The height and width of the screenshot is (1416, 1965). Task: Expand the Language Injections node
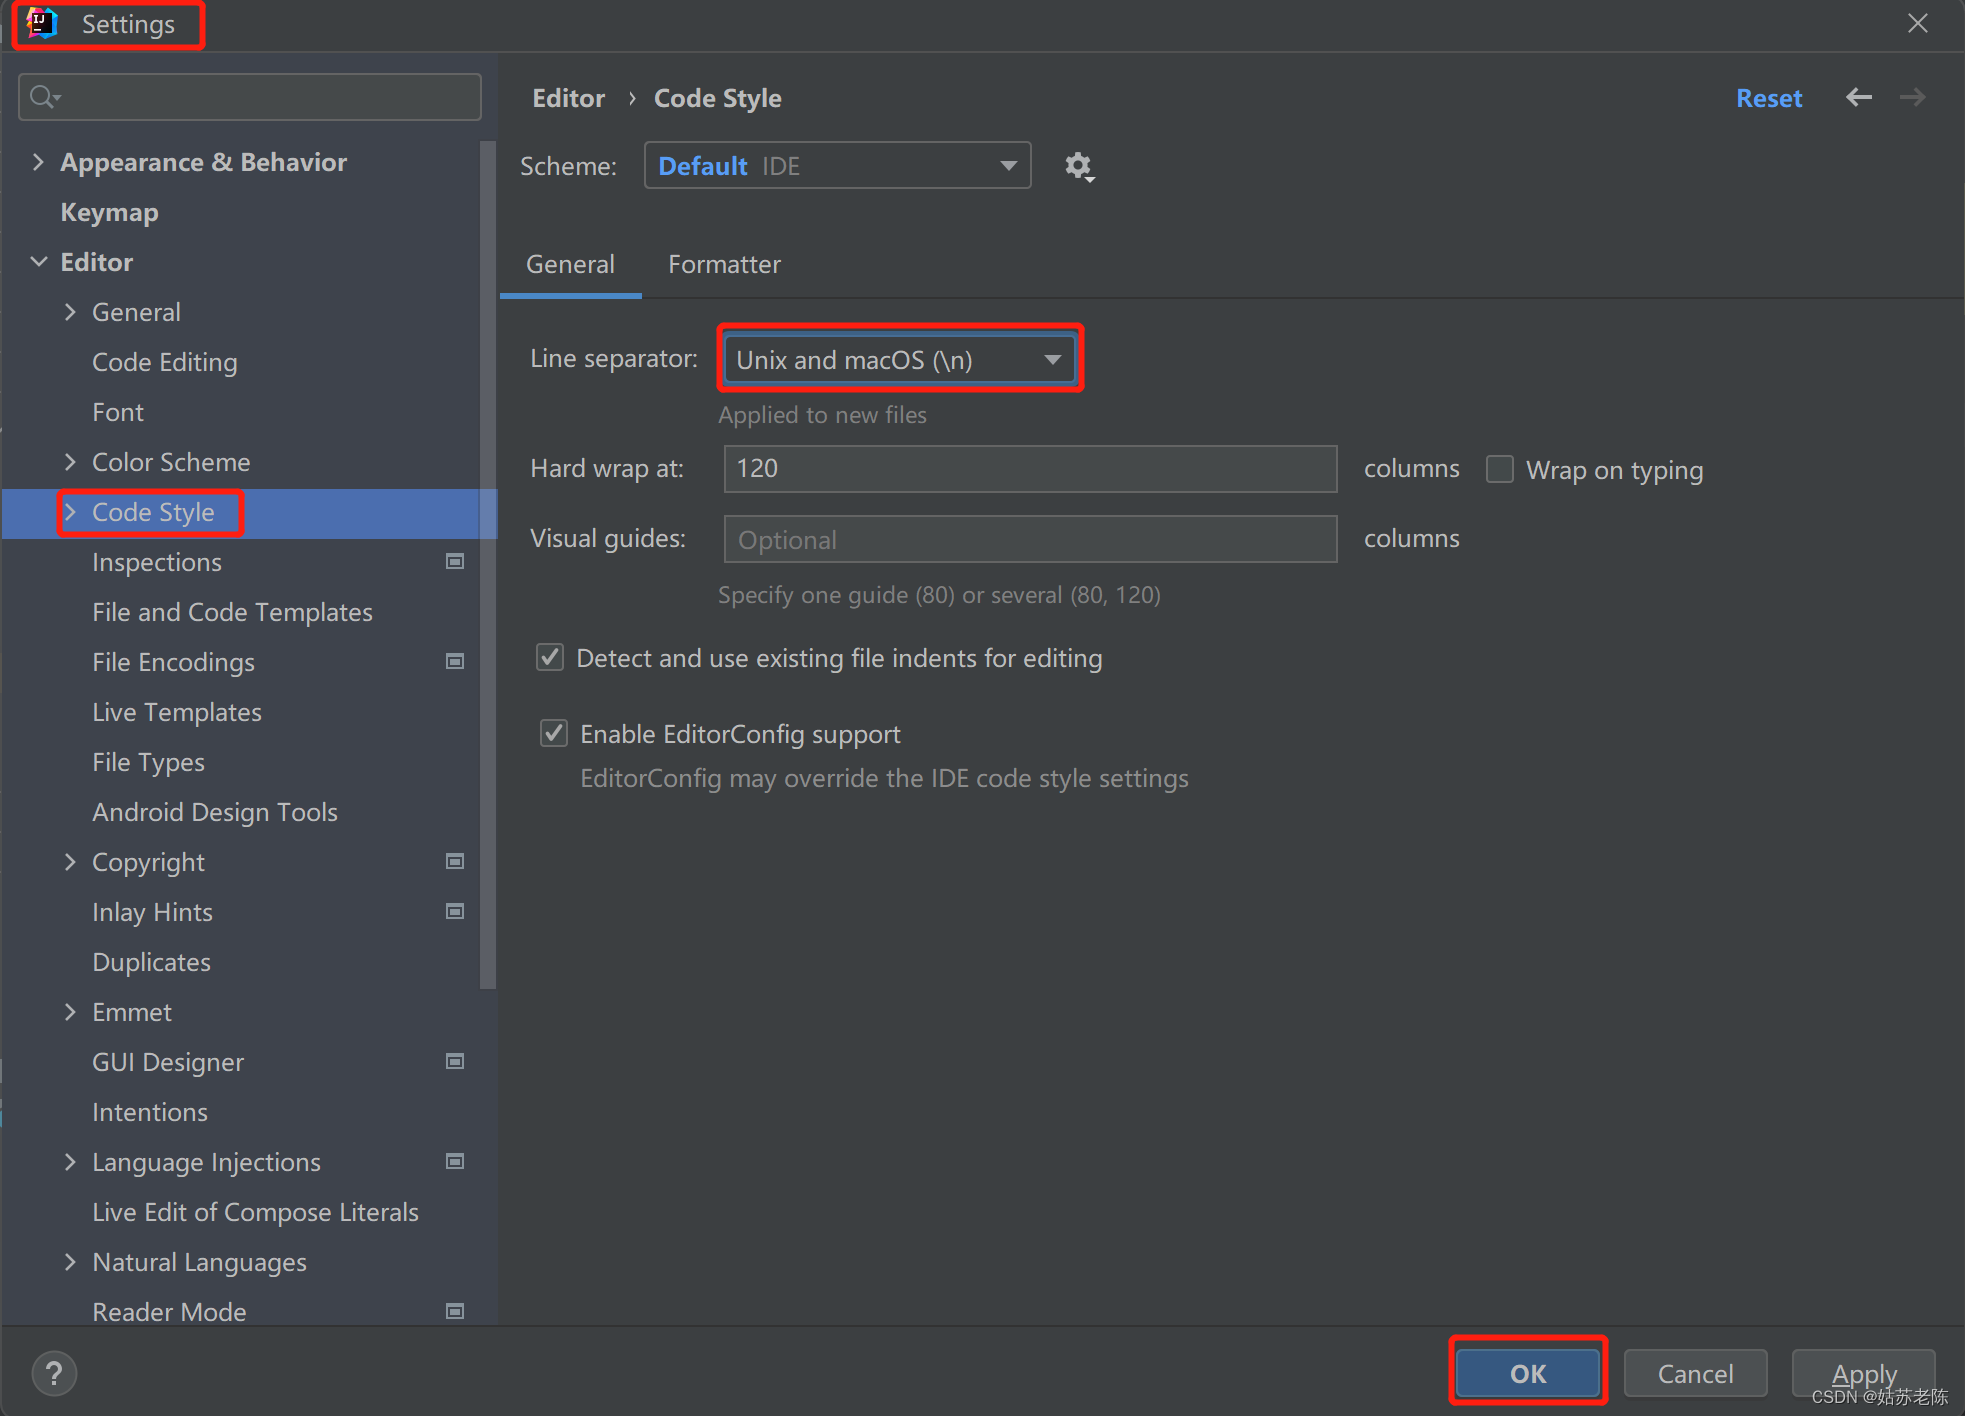click(70, 1162)
